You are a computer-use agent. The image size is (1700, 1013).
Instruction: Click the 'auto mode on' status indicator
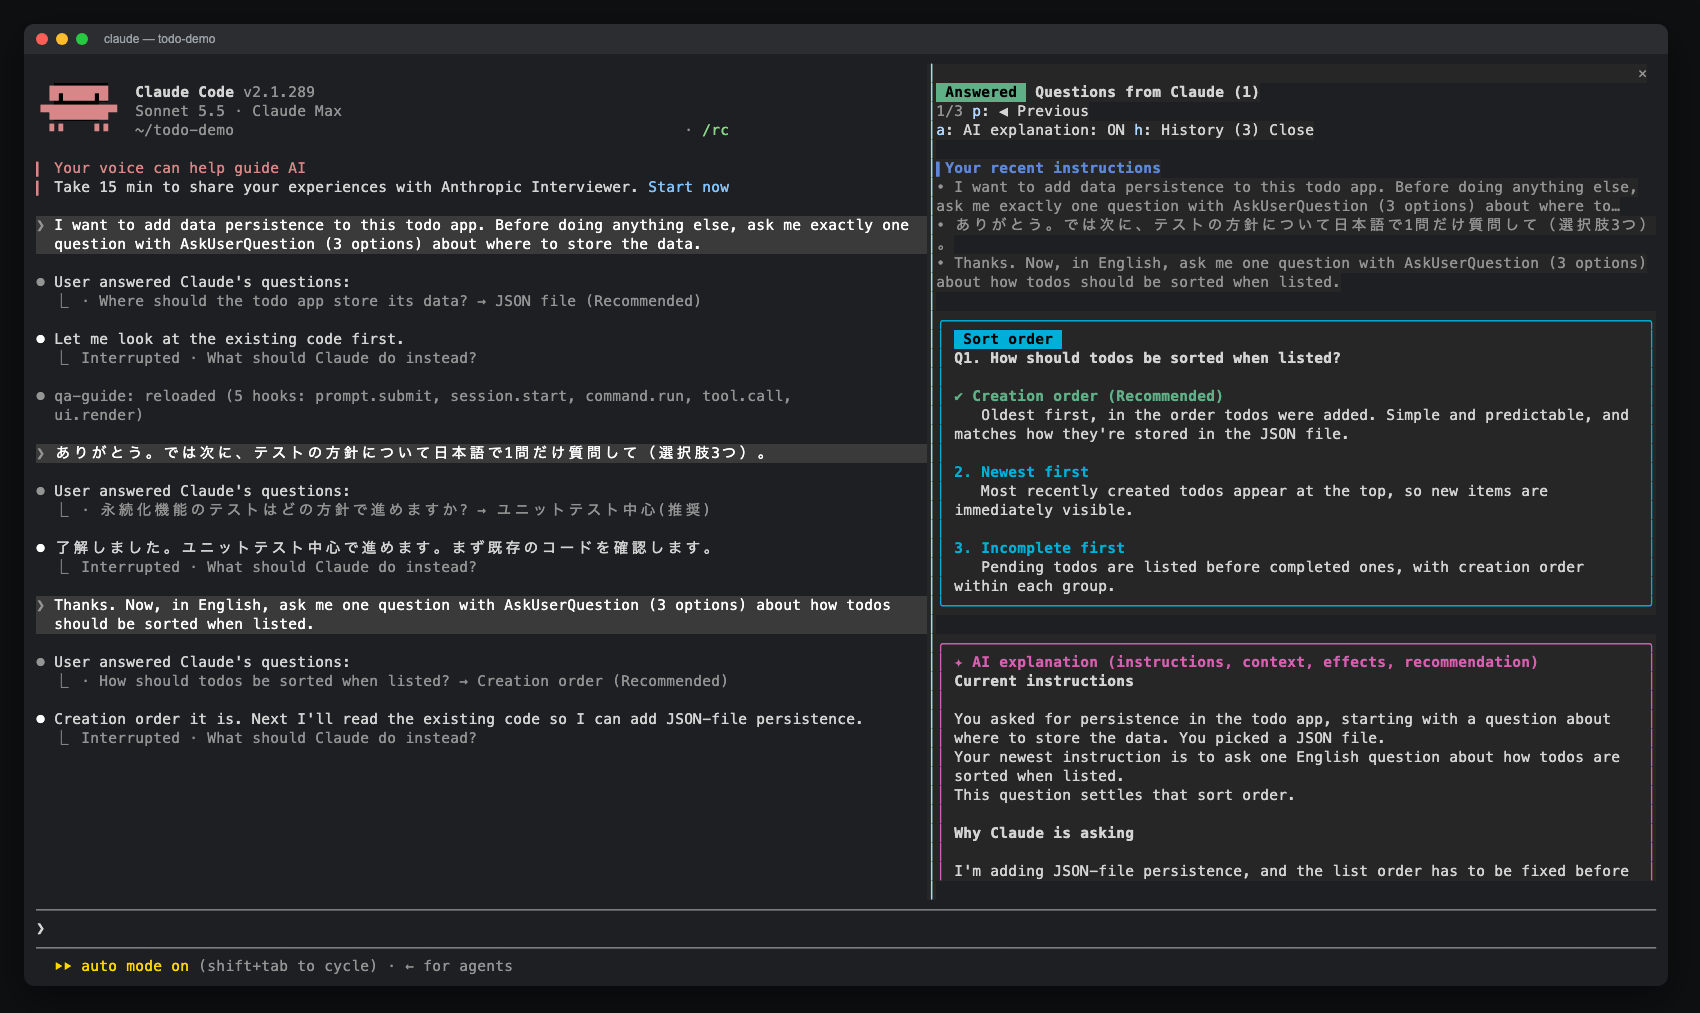[135, 966]
